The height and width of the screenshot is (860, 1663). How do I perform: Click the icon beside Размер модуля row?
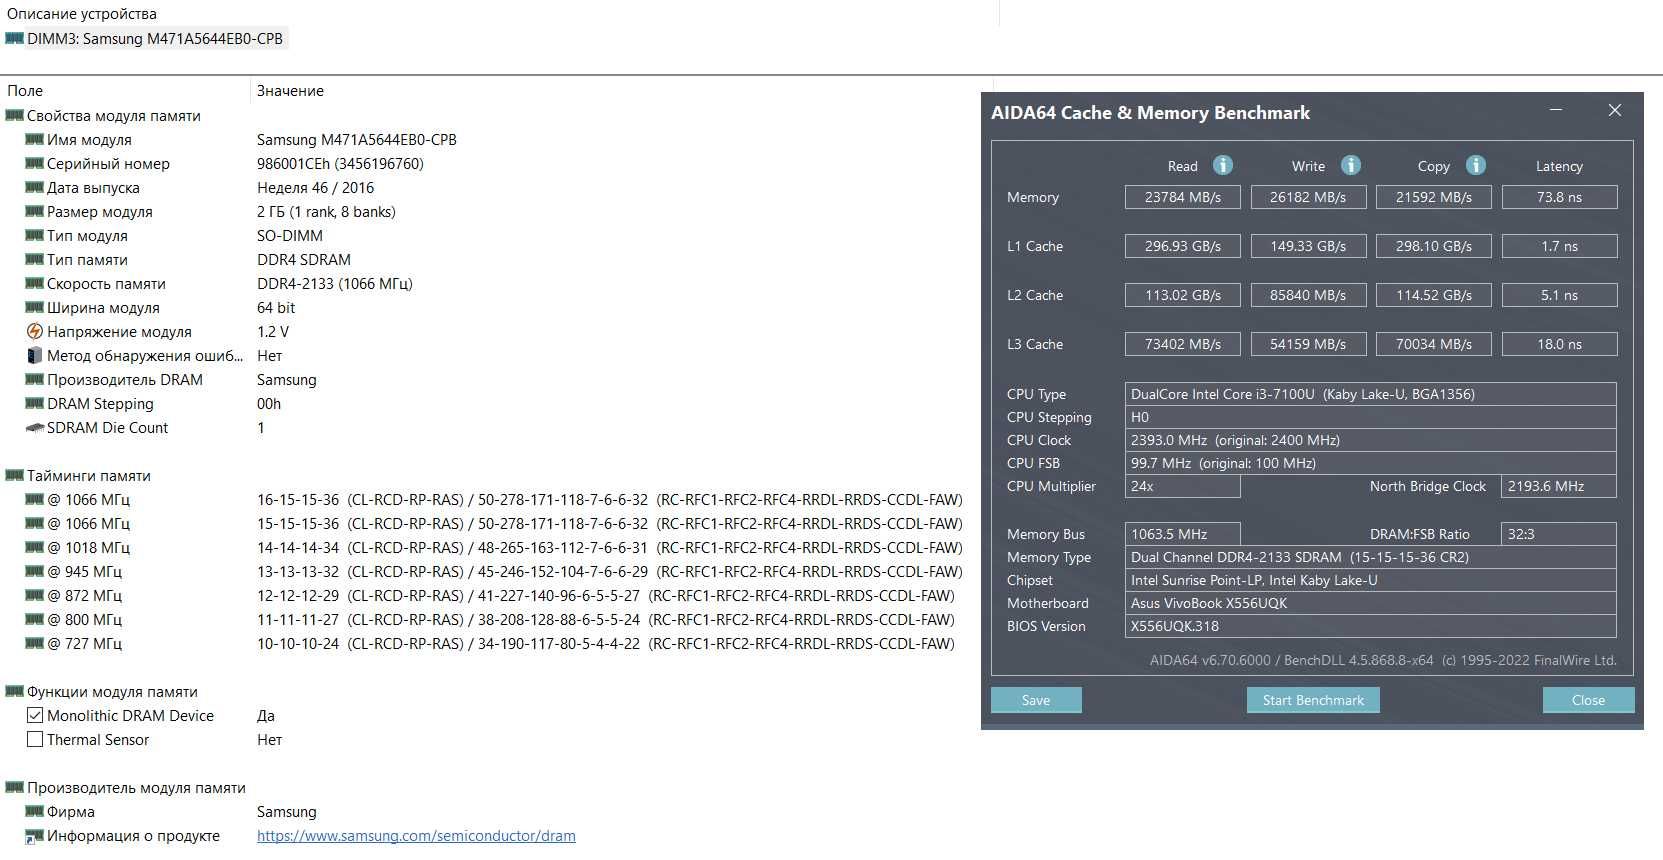click(x=34, y=212)
